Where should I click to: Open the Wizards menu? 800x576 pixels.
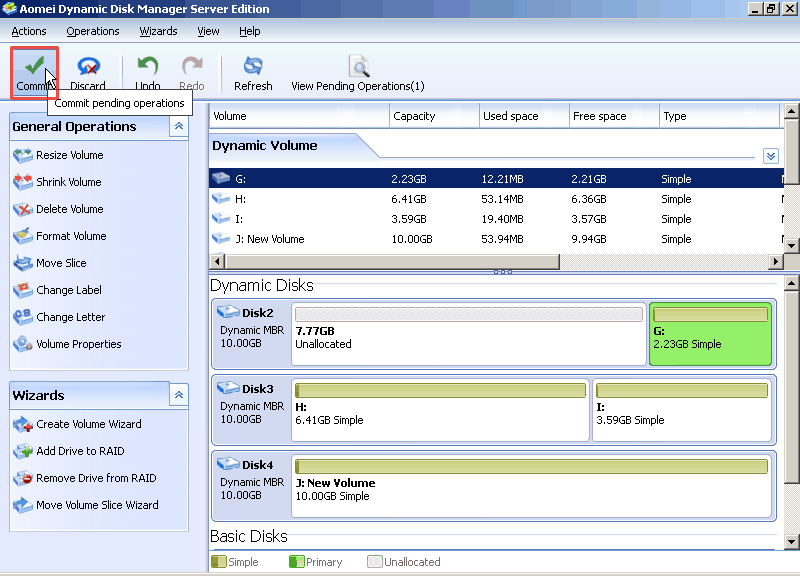[158, 31]
